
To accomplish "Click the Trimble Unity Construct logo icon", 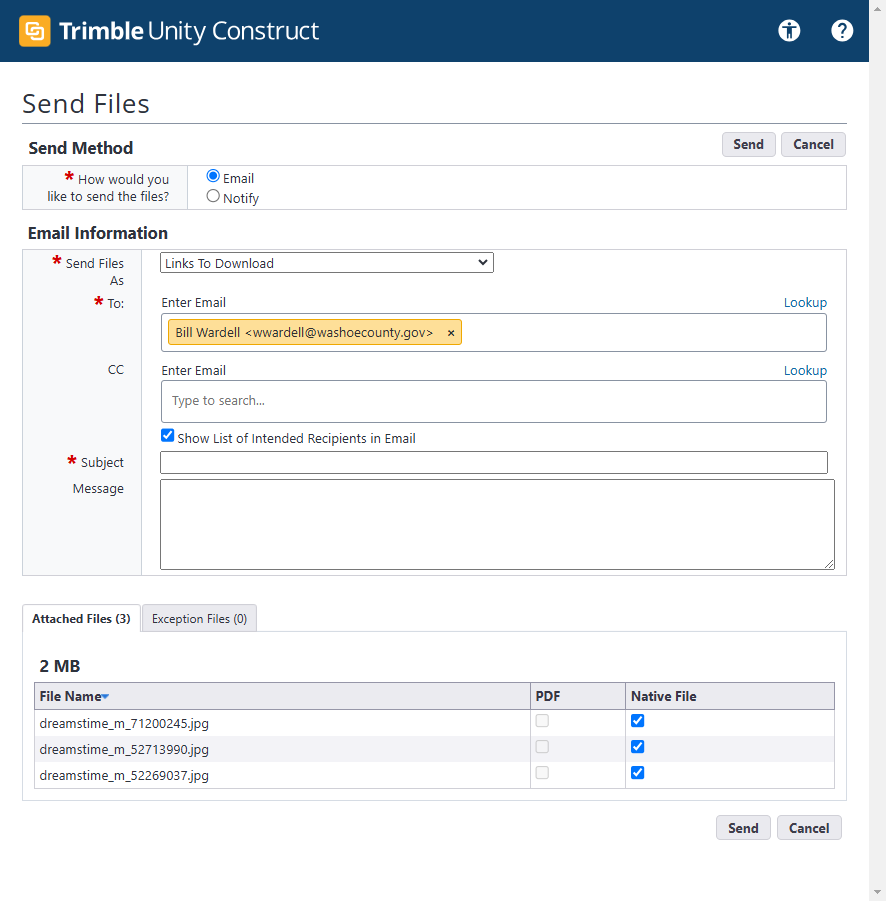I will (34, 31).
